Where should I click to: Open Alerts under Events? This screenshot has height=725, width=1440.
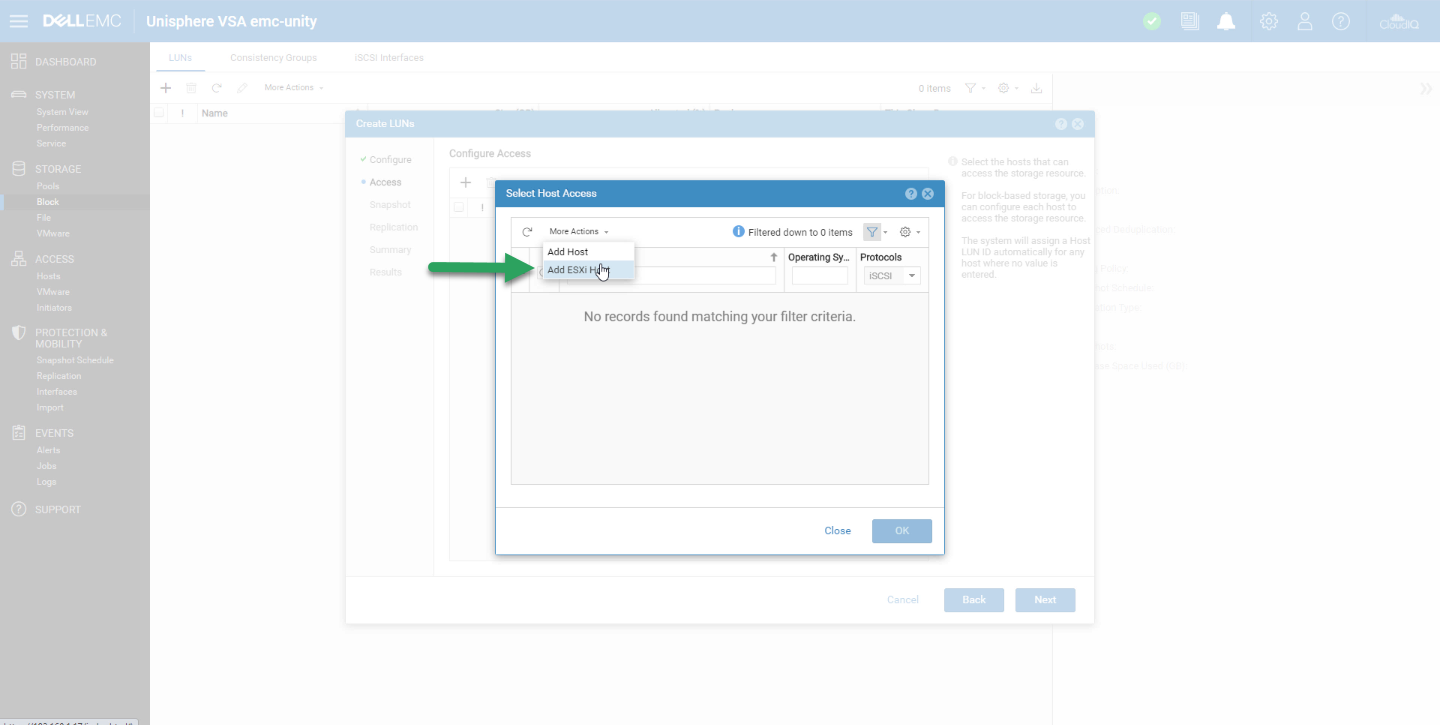click(x=49, y=450)
